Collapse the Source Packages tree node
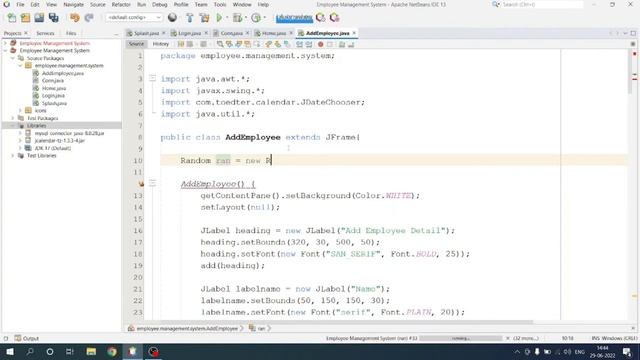Screen dimensions: 640x360 click(x=13, y=58)
